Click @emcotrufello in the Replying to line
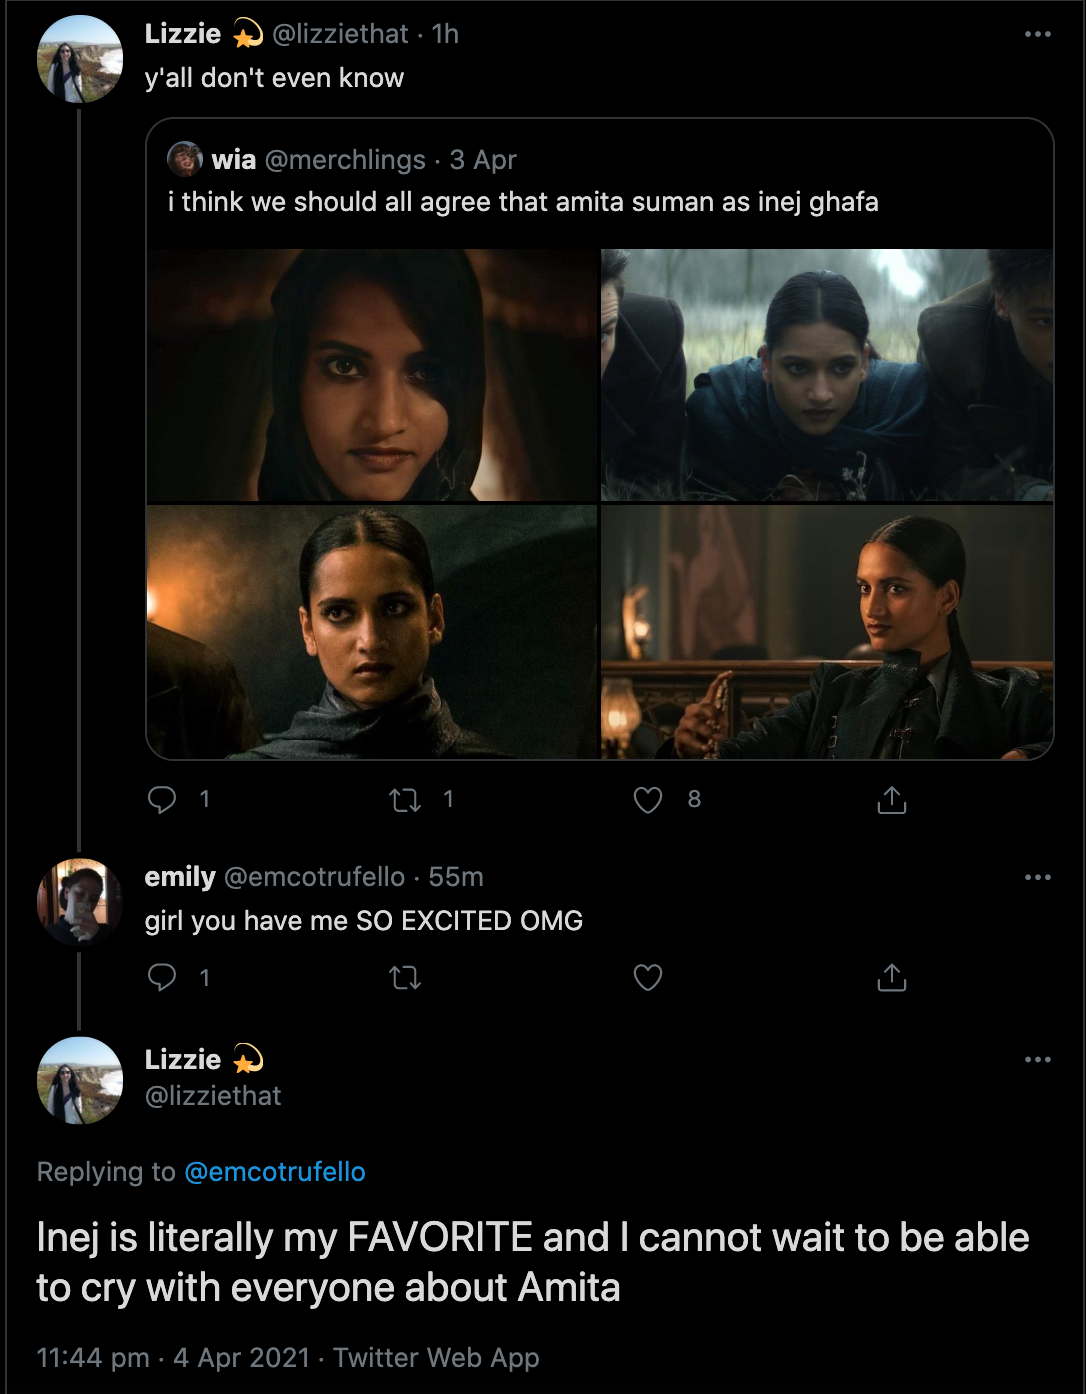Image resolution: width=1086 pixels, height=1394 pixels. coord(275,1172)
